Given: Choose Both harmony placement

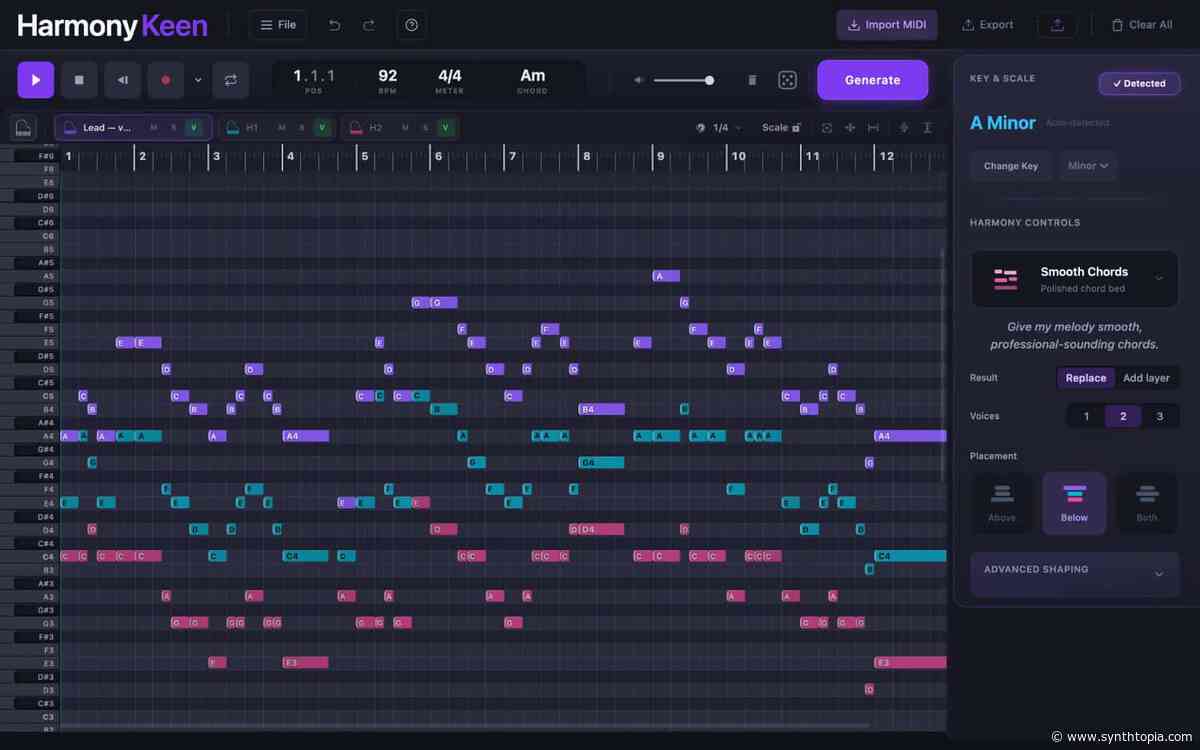Looking at the screenshot, I should (x=1147, y=503).
